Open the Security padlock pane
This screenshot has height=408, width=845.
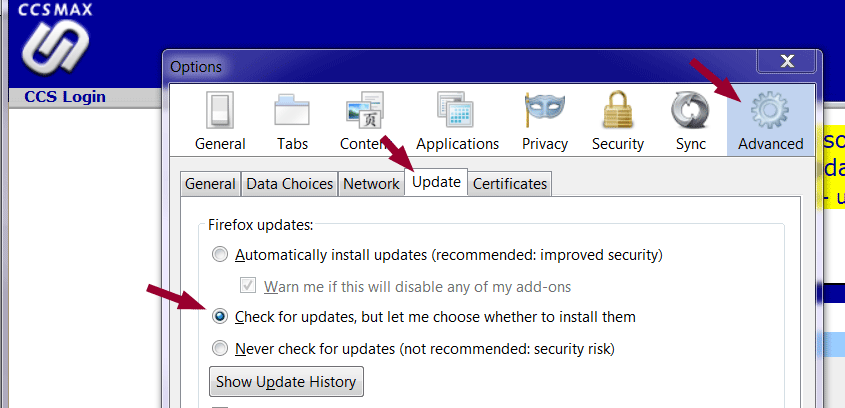click(x=618, y=121)
